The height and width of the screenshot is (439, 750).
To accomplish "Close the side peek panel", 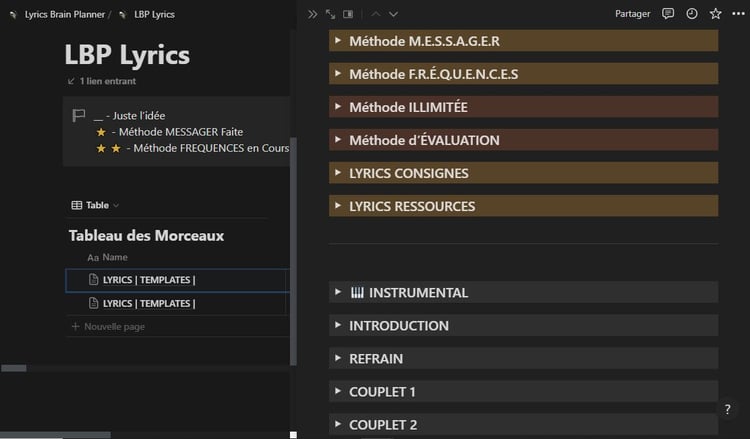I will (x=313, y=14).
